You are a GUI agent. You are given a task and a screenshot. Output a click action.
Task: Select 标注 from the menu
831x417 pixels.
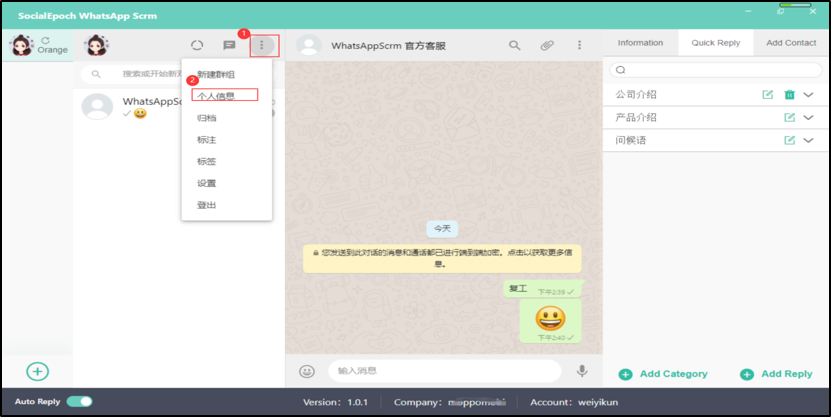(207, 140)
